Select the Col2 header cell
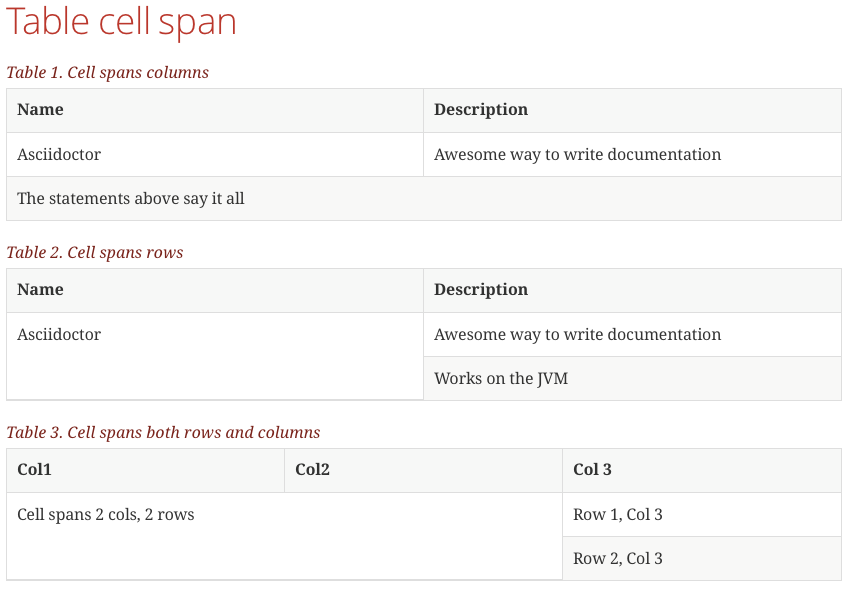 [312, 470]
